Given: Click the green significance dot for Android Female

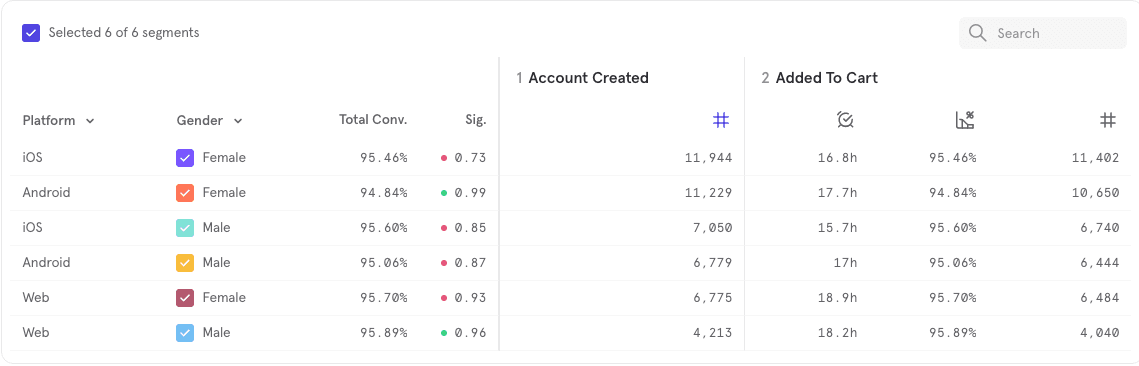Looking at the screenshot, I should tap(443, 192).
